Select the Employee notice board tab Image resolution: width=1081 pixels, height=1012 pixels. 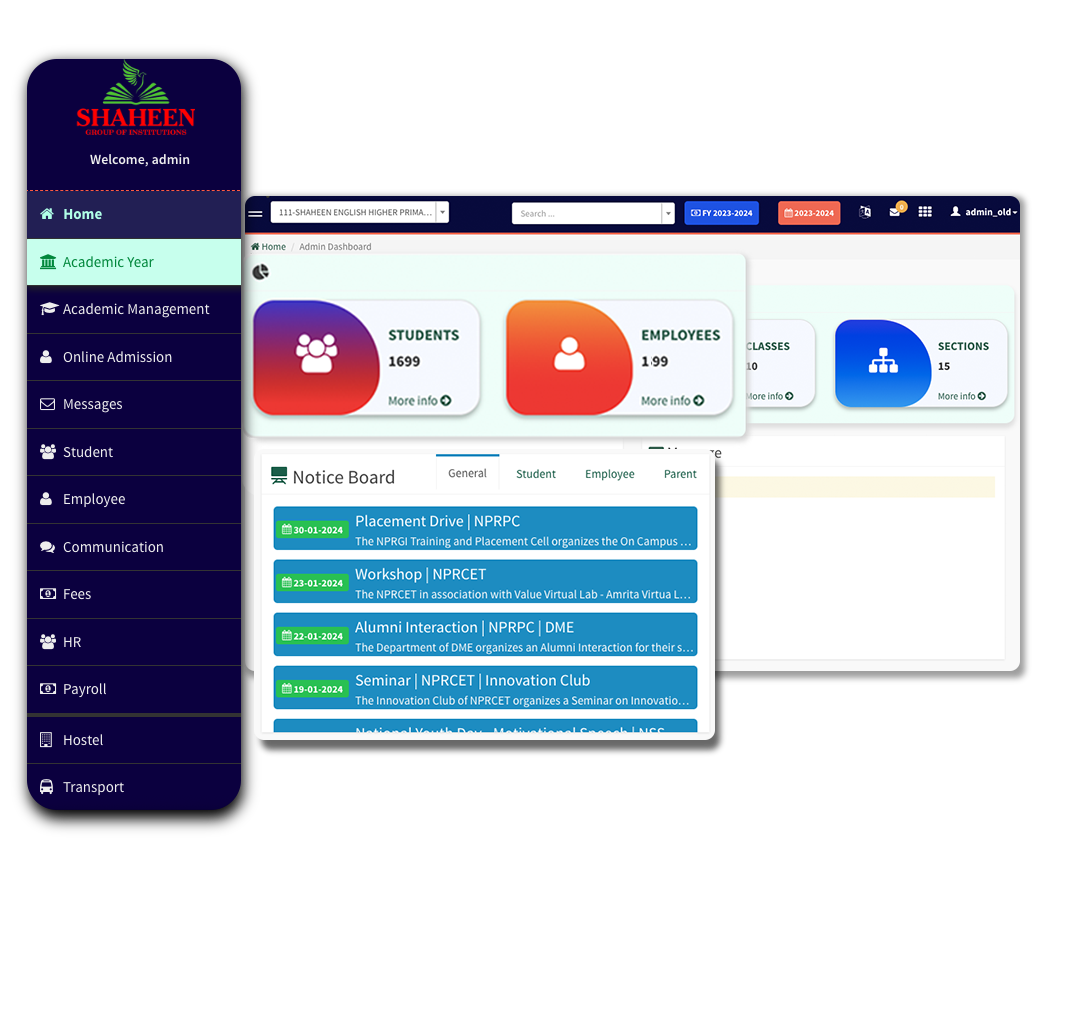(x=609, y=474)
